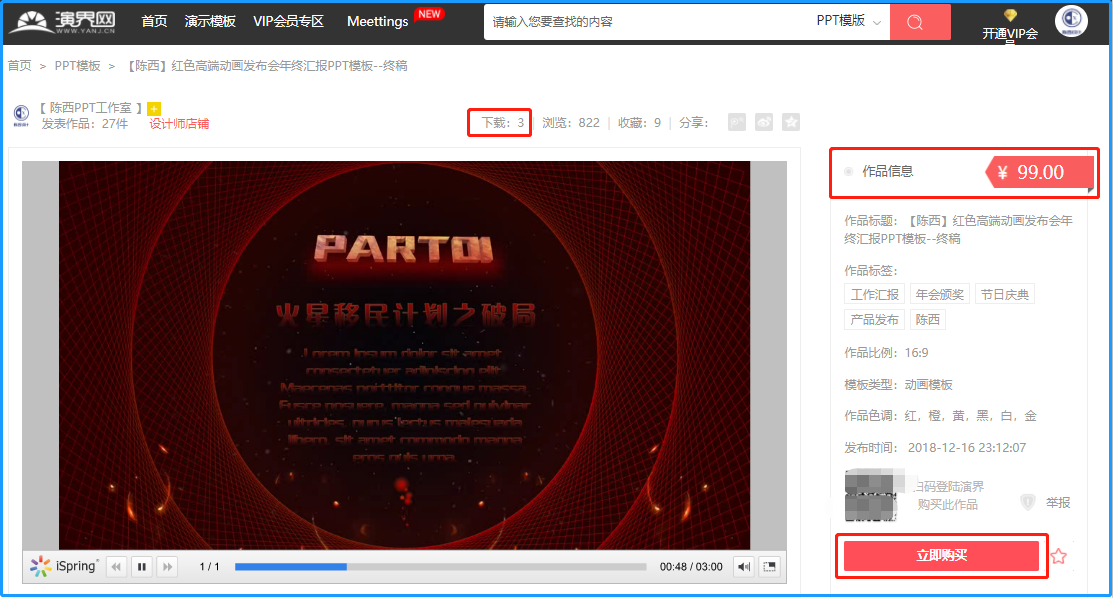Viewport: 1113px width, 598px height.
Task: Open the 设计师店铺 link
Action: point(179,124)
